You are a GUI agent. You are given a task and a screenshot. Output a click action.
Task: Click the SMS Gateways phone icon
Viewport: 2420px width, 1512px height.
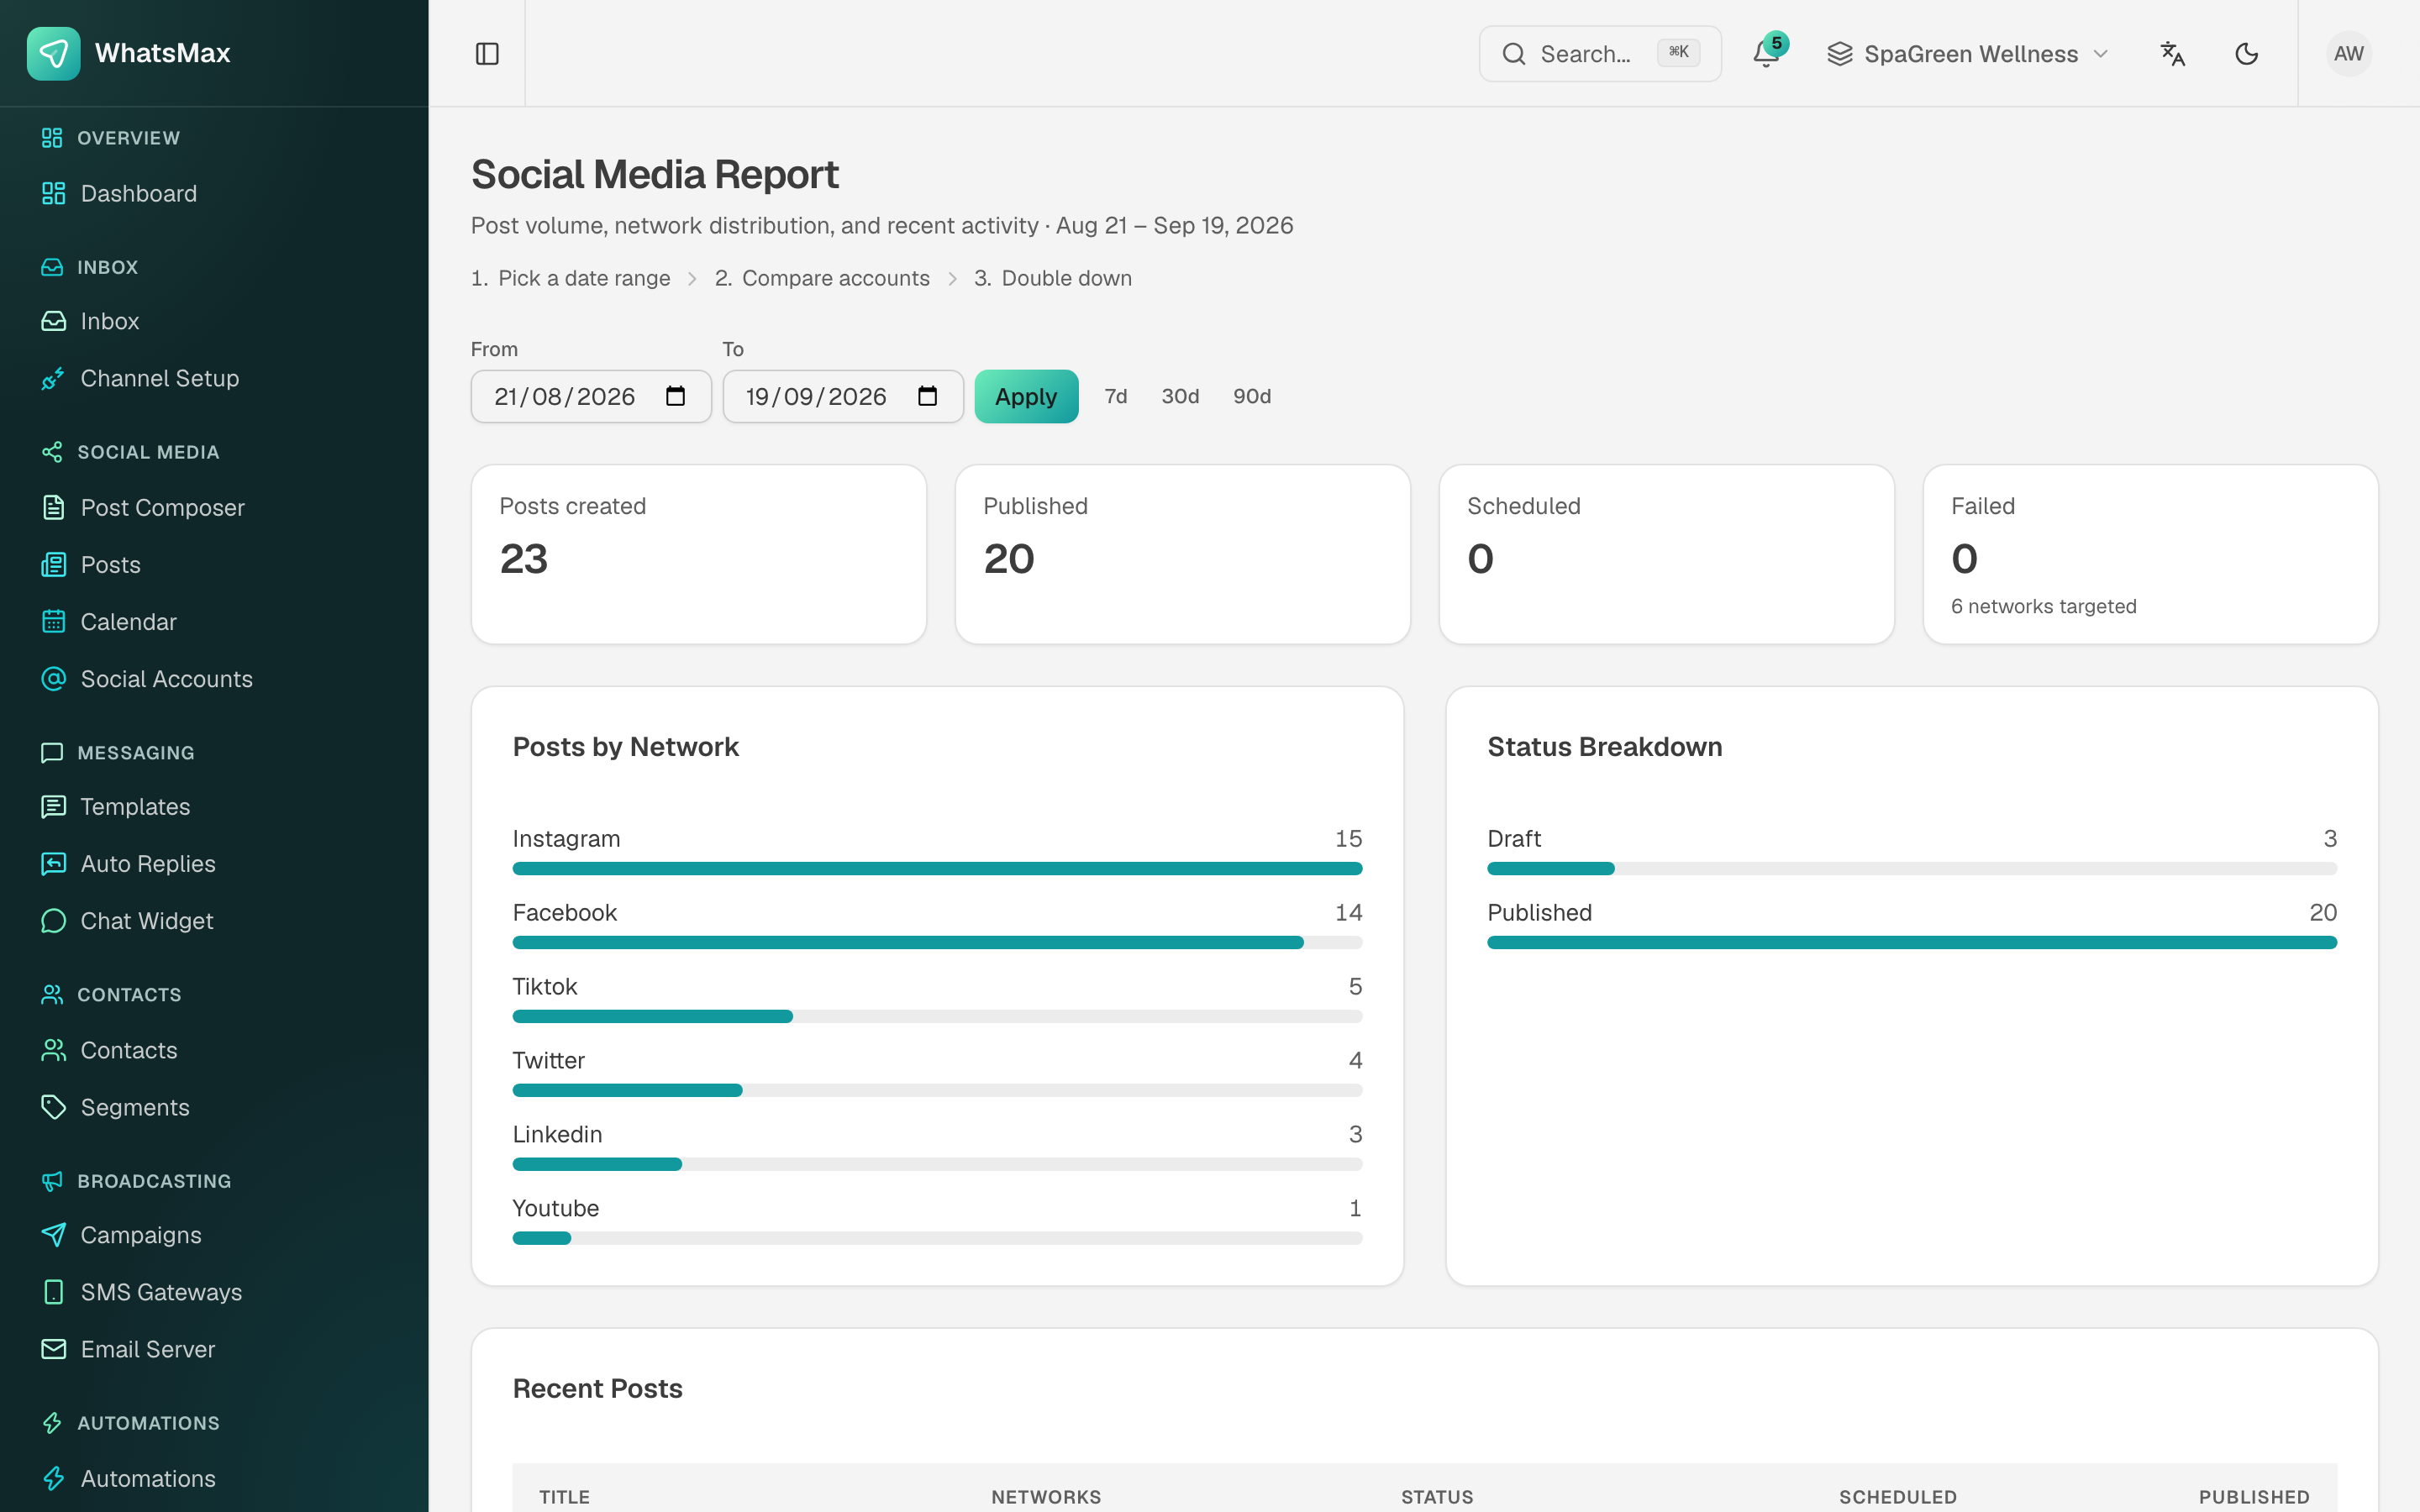tap(54, 1292)
